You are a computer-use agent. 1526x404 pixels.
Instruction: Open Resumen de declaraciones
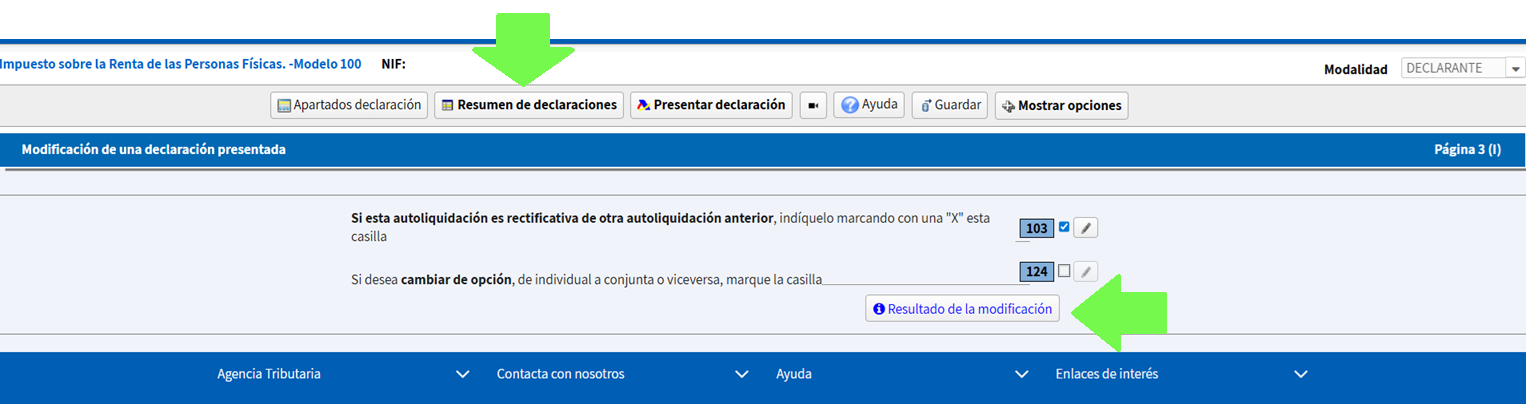pyautogui.click(x=529, y=105)
